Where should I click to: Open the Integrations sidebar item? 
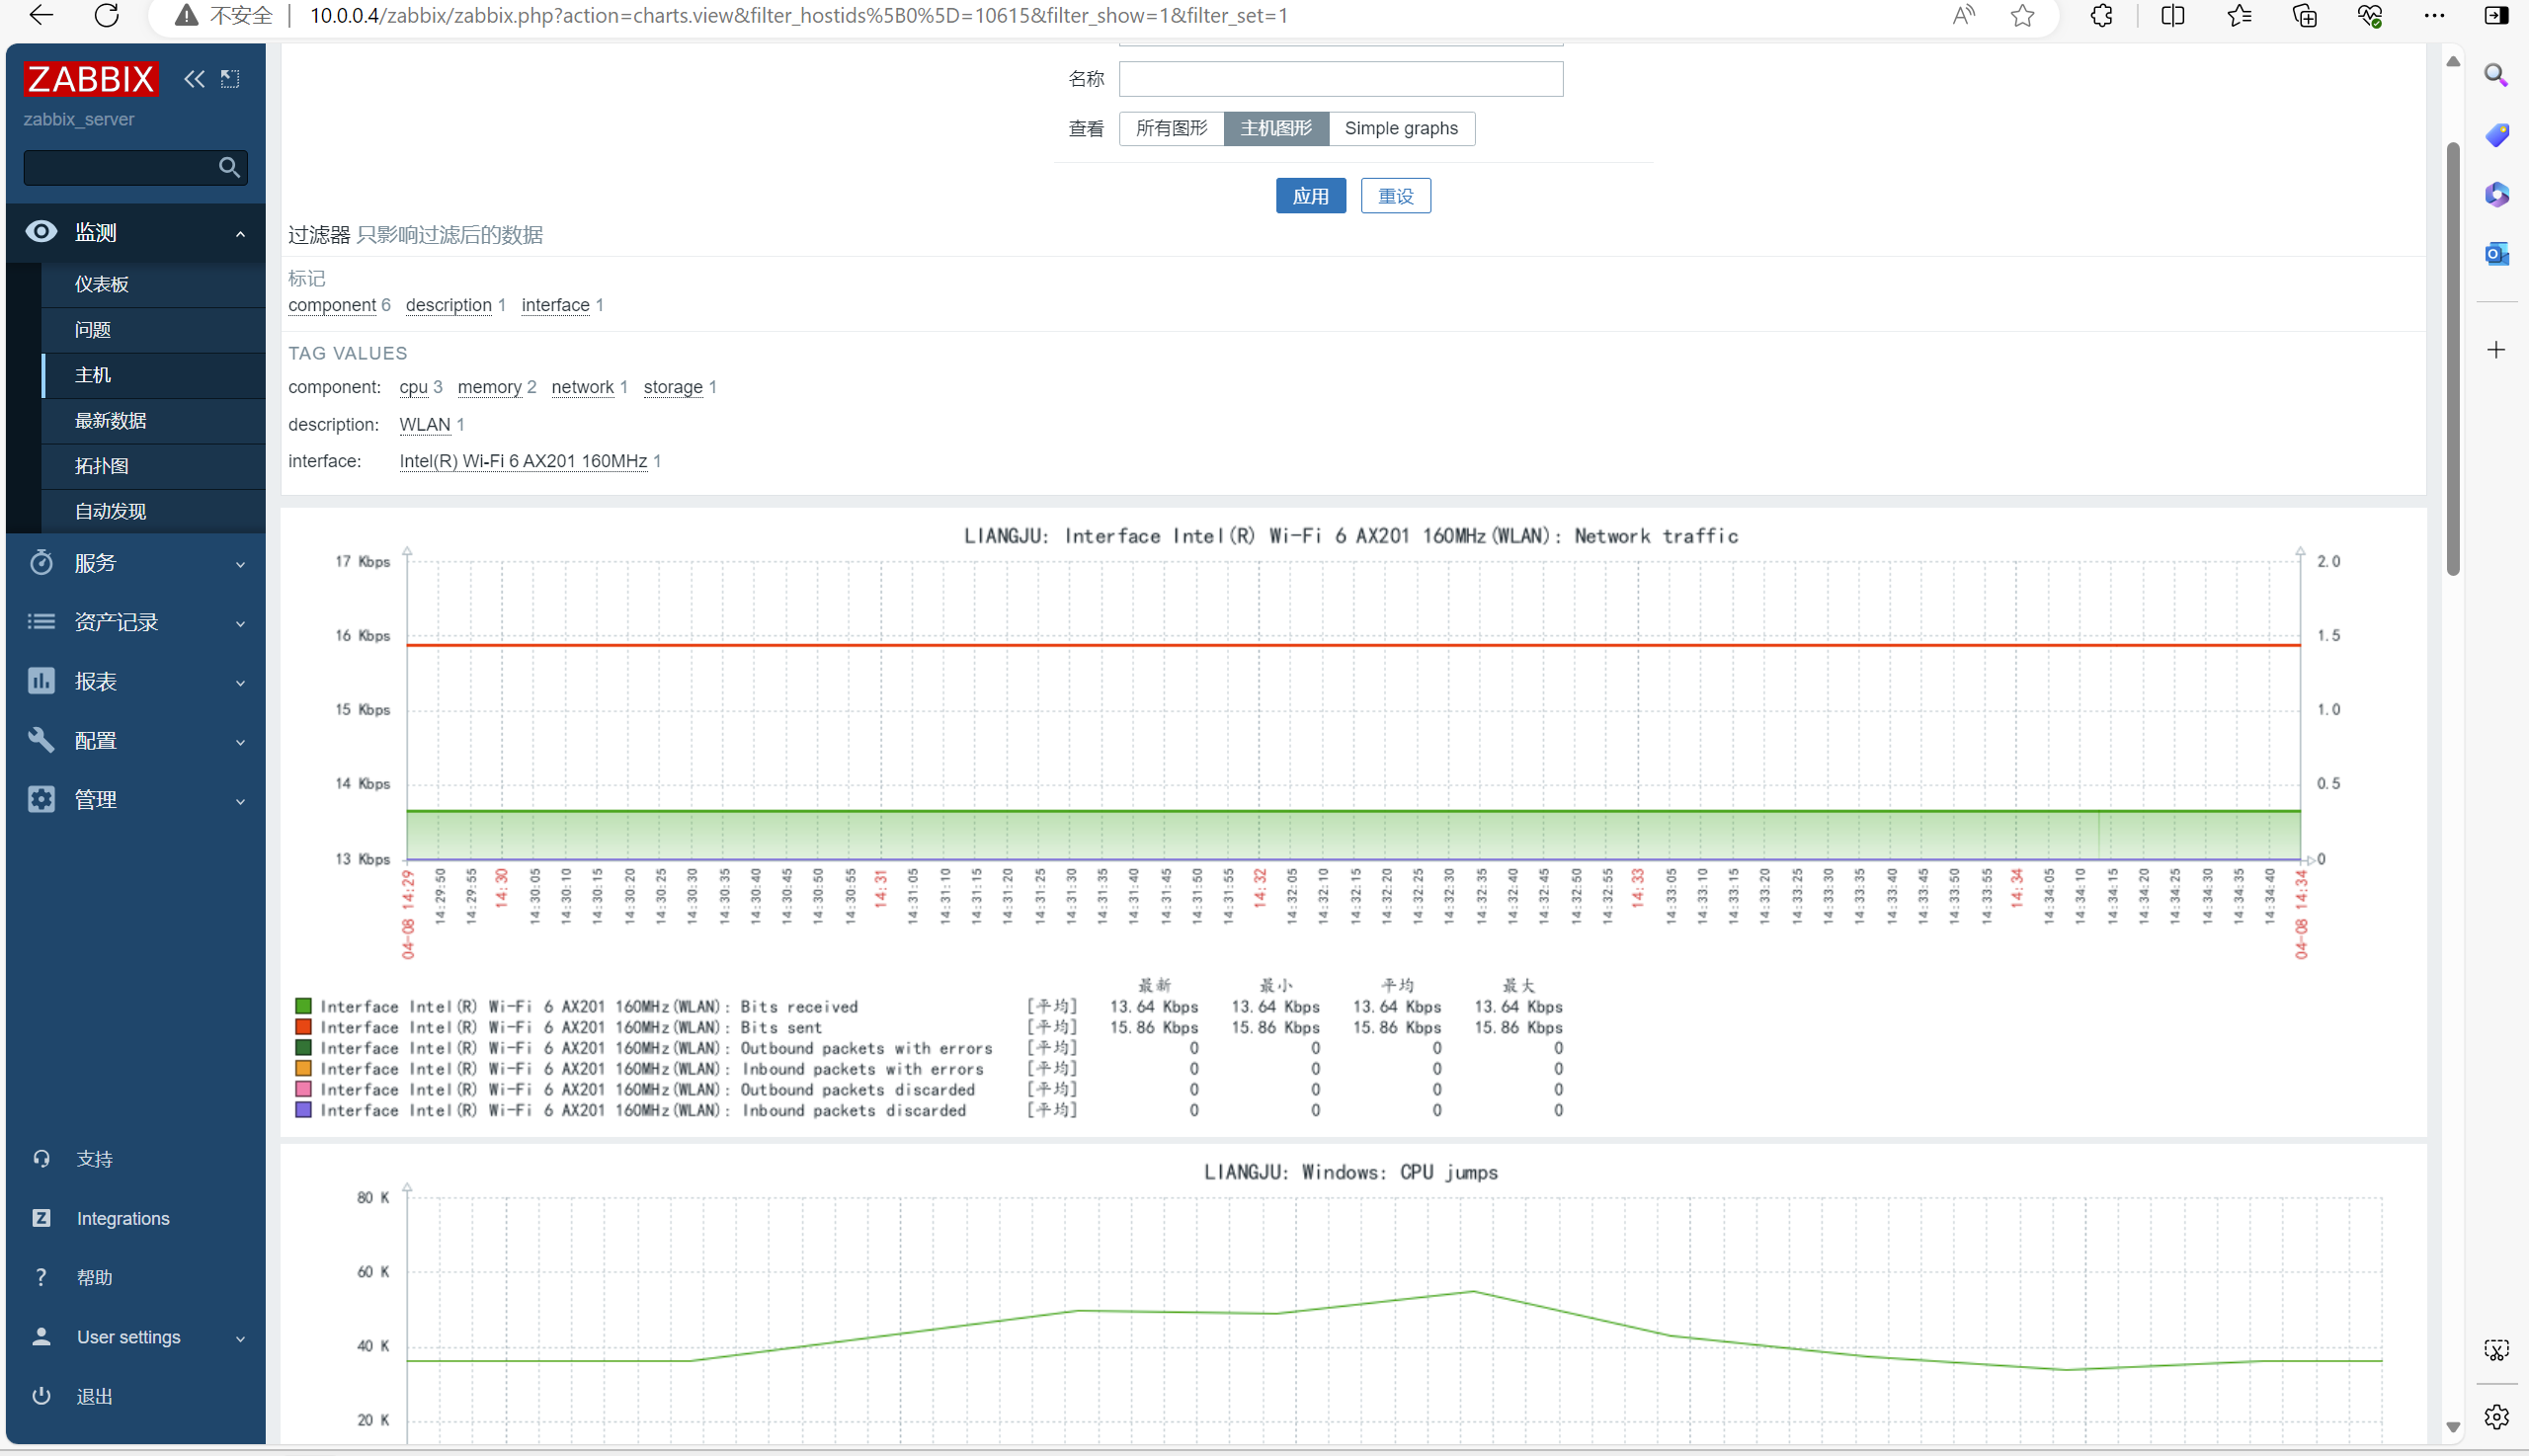(x=122, y=1218)
